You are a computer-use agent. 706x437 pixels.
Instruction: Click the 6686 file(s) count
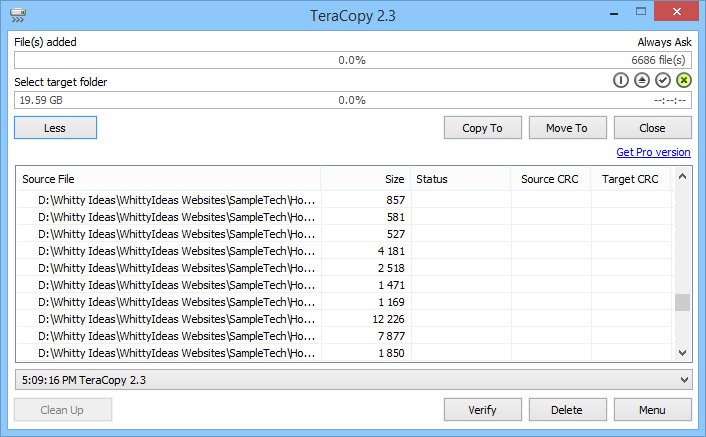click(x=658, y=60)
